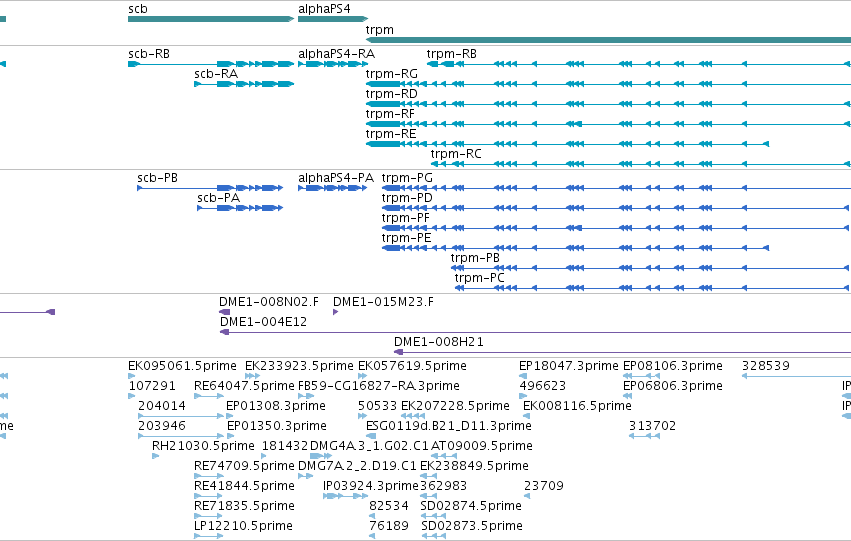851x541 pixels.
Task: Click the scb-RA transcript label
Action: coord(216,74)
